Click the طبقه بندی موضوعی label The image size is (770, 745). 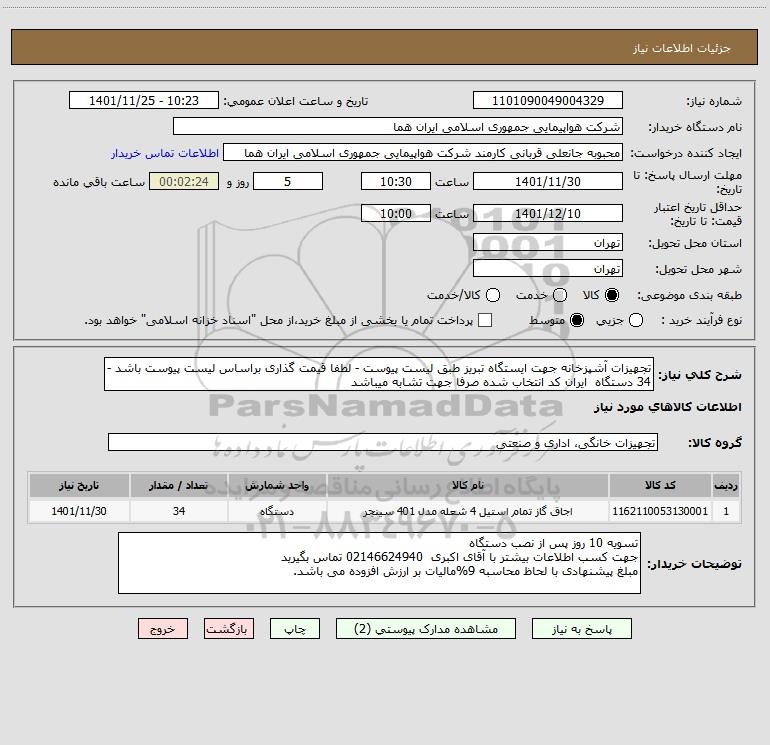pos(689,295)
